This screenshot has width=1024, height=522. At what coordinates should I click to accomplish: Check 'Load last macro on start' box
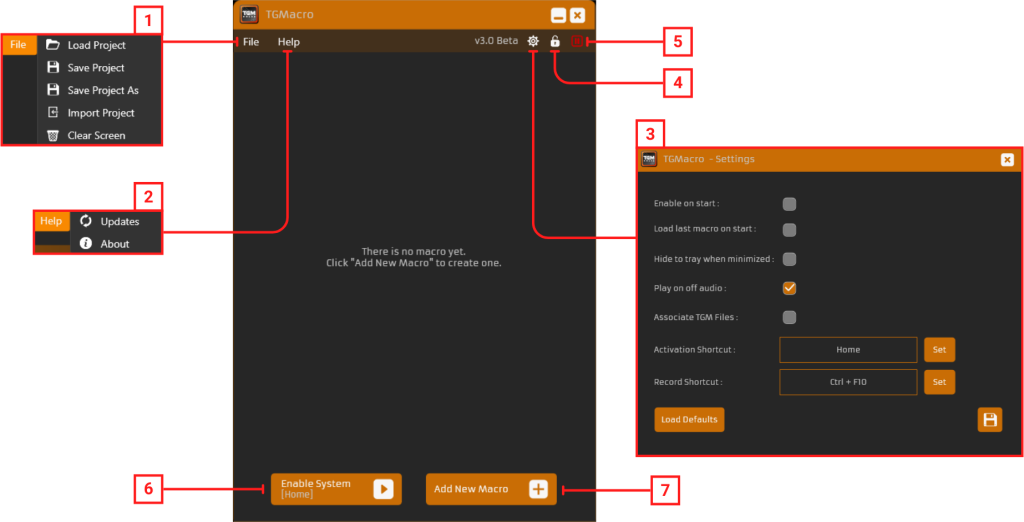[789, 230]
